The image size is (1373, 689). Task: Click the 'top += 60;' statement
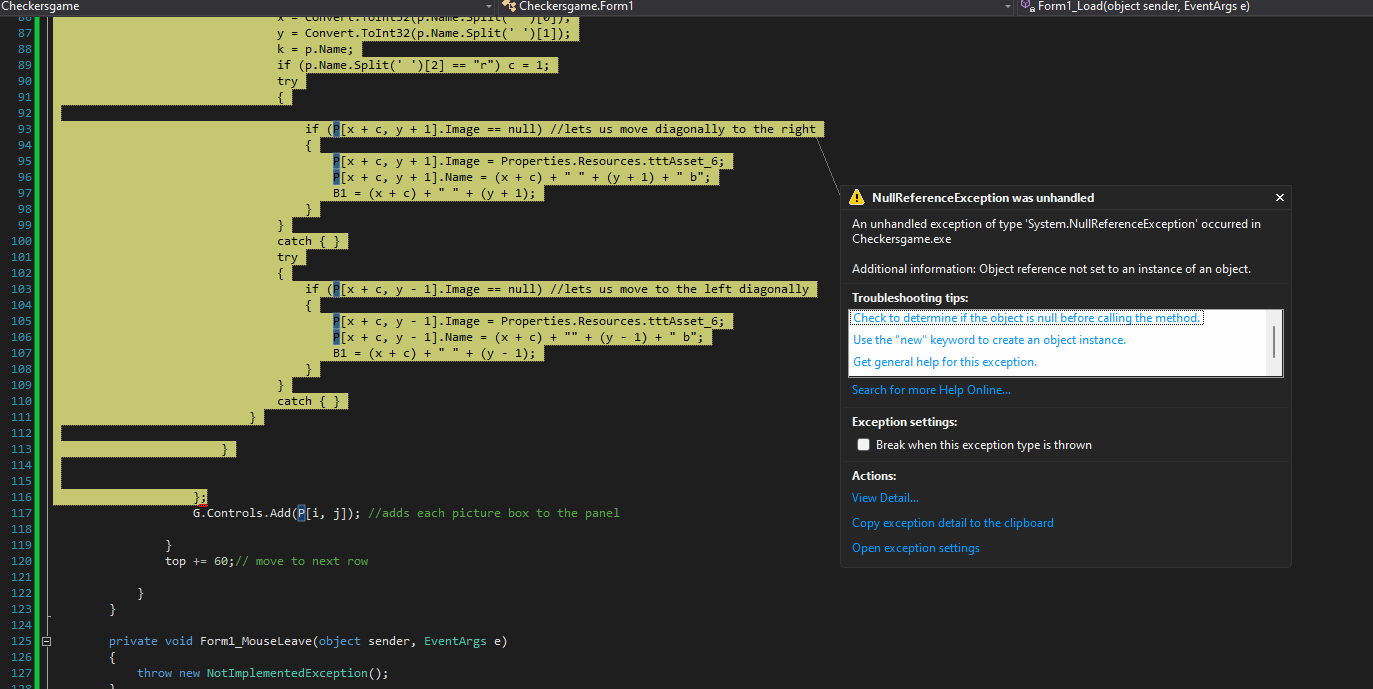click(200, 561)
